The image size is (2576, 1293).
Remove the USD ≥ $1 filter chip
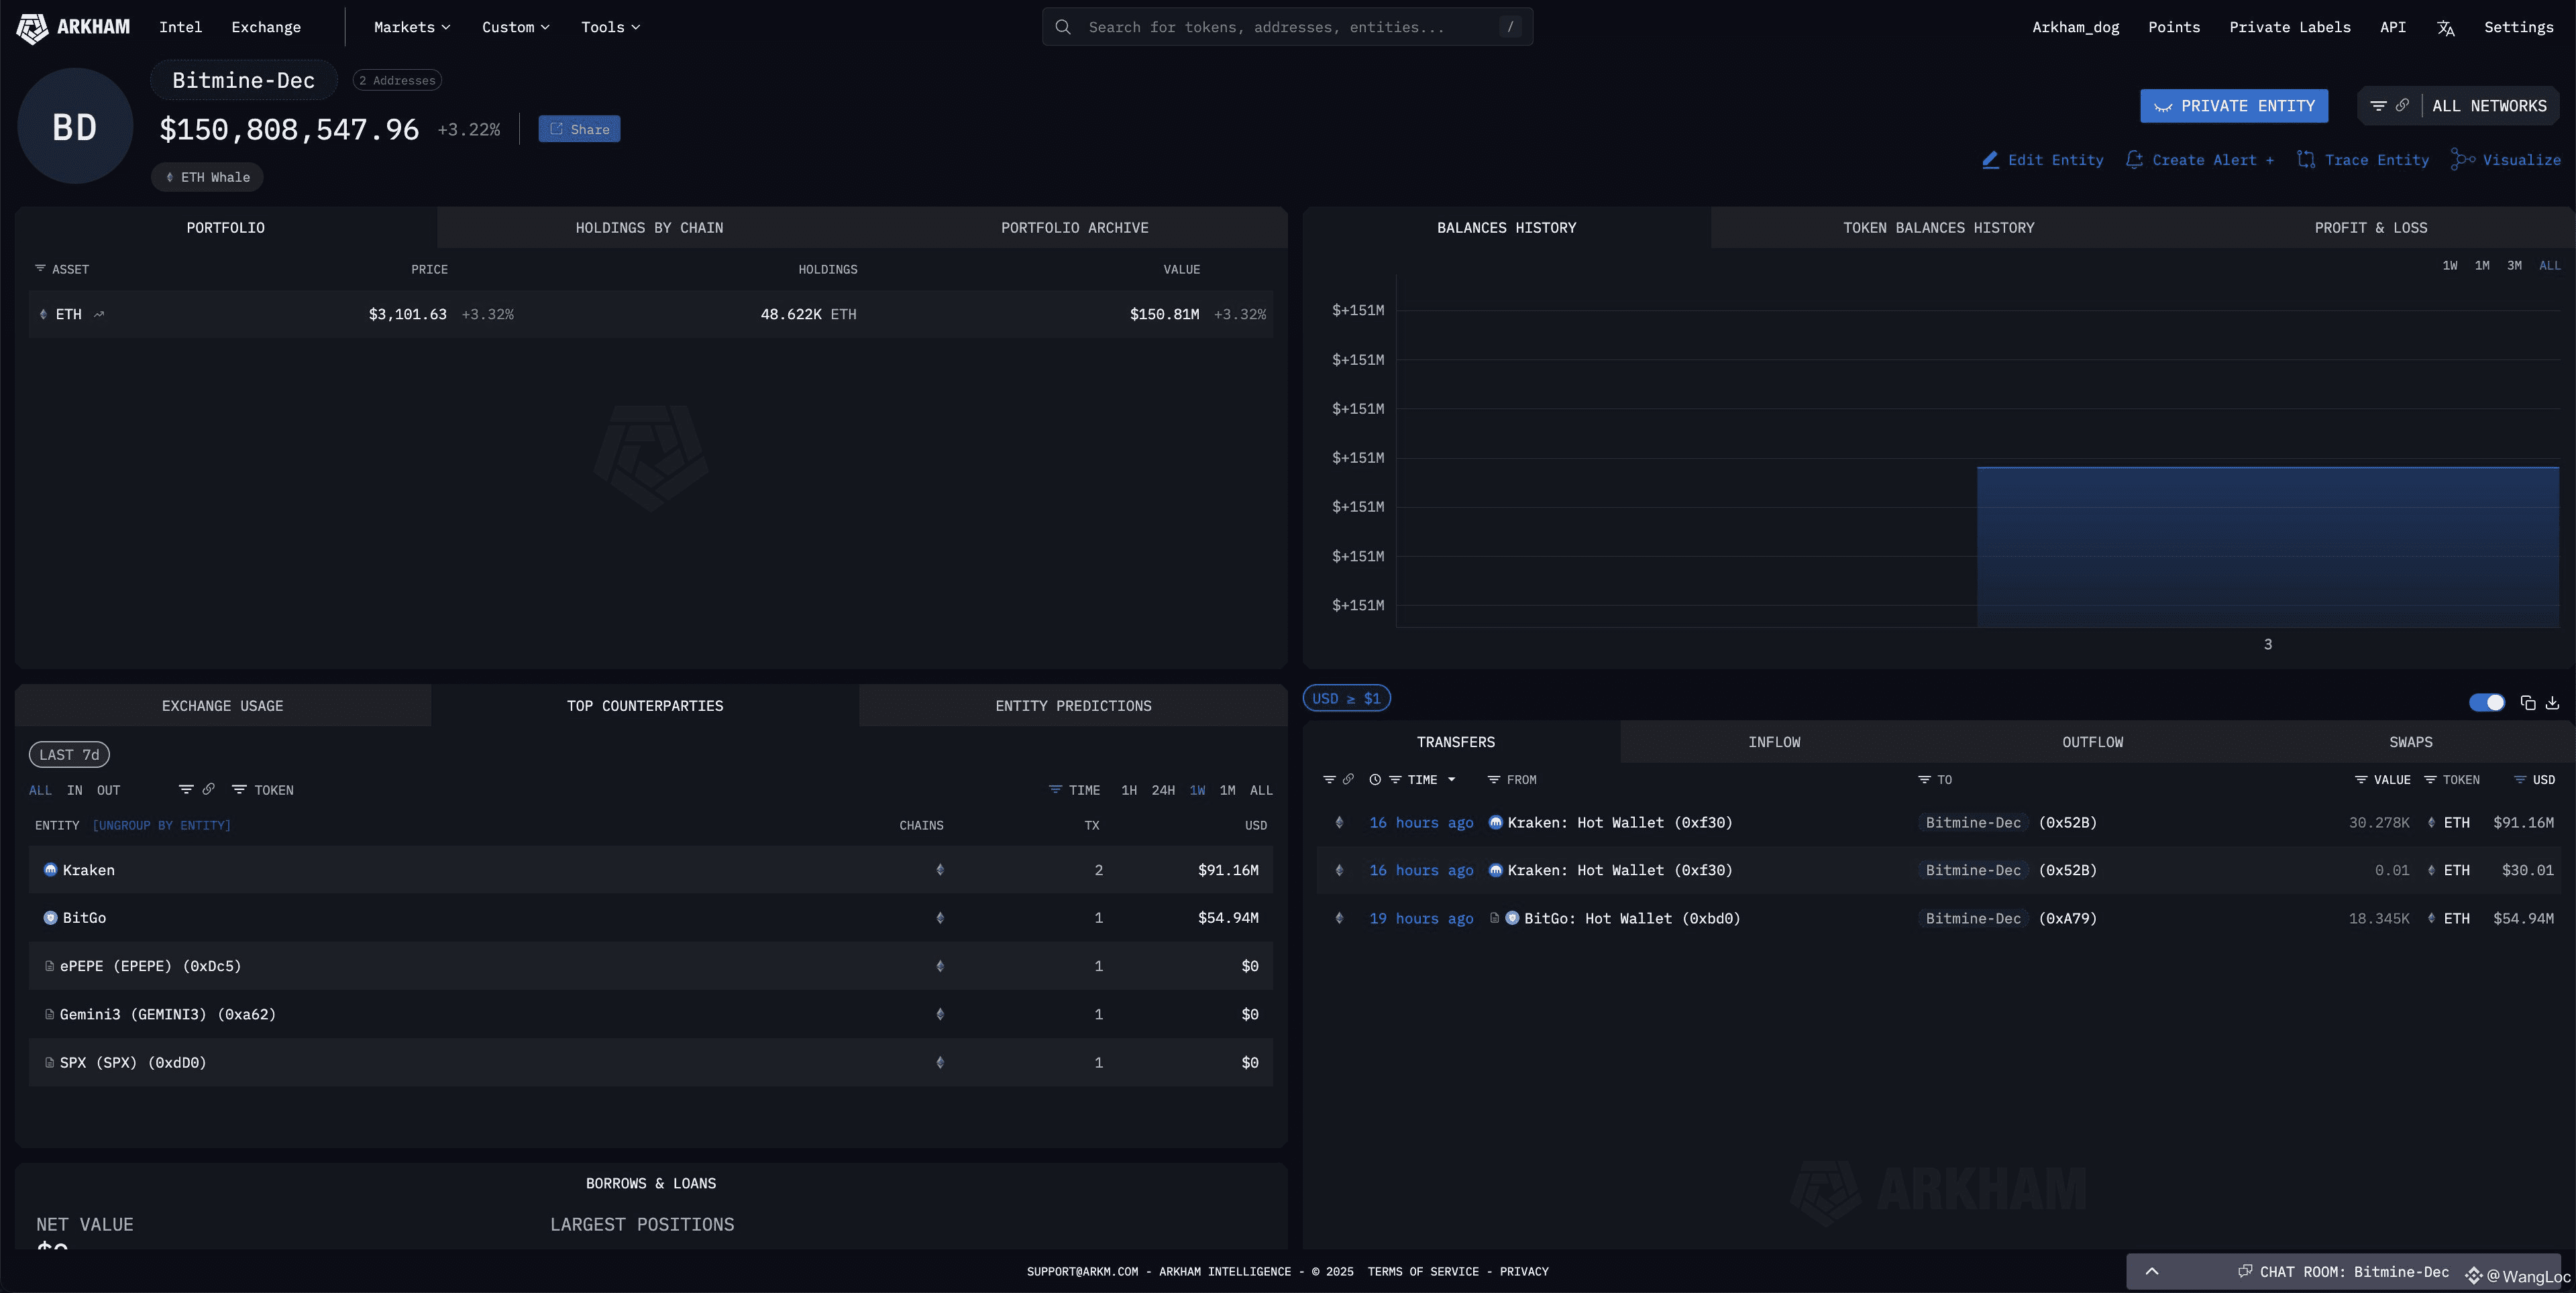click(x=1346, y=699)
